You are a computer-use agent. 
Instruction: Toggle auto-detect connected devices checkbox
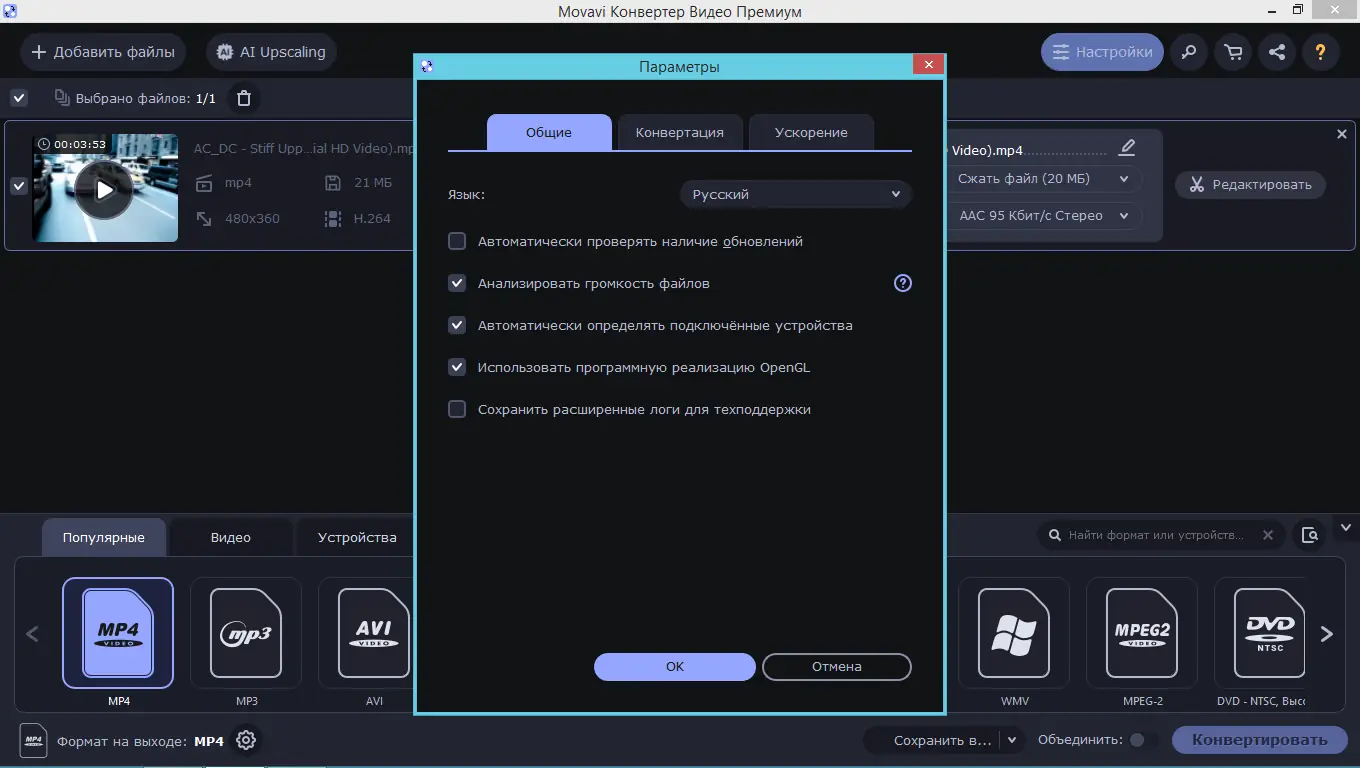click(x=457, y=325)
